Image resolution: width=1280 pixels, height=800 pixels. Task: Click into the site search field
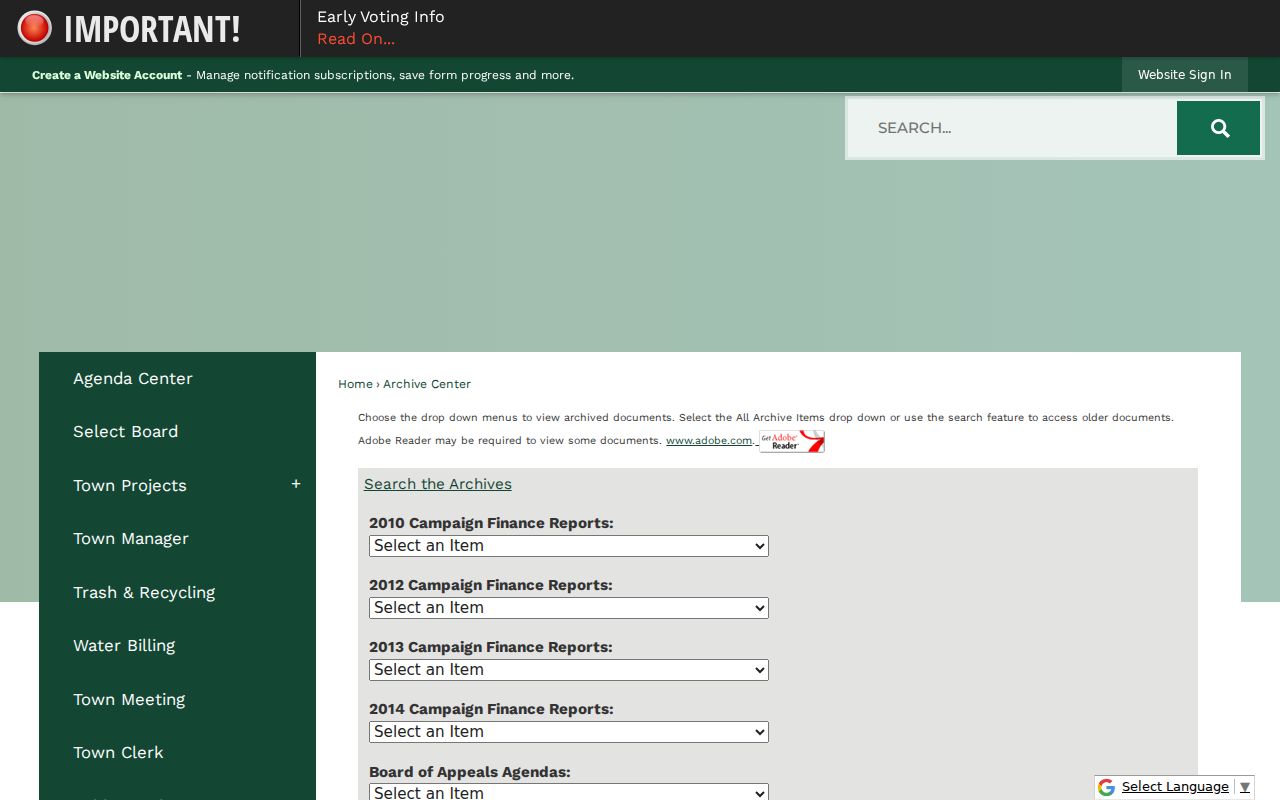[x=1012, y=128]
